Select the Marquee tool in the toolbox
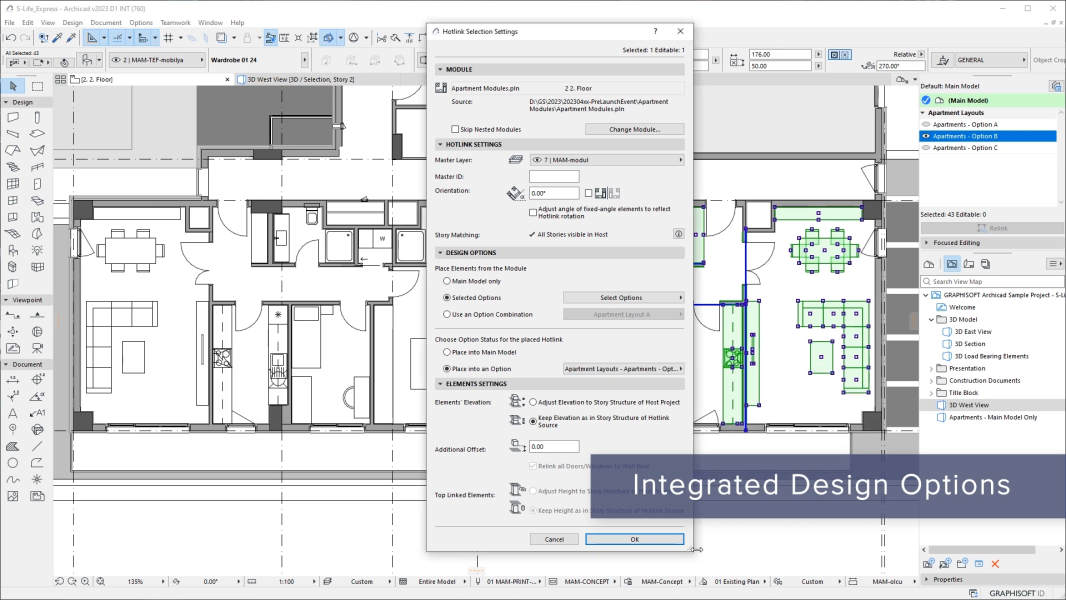This screenshot has width=1066, height=600. coord(37,86)
